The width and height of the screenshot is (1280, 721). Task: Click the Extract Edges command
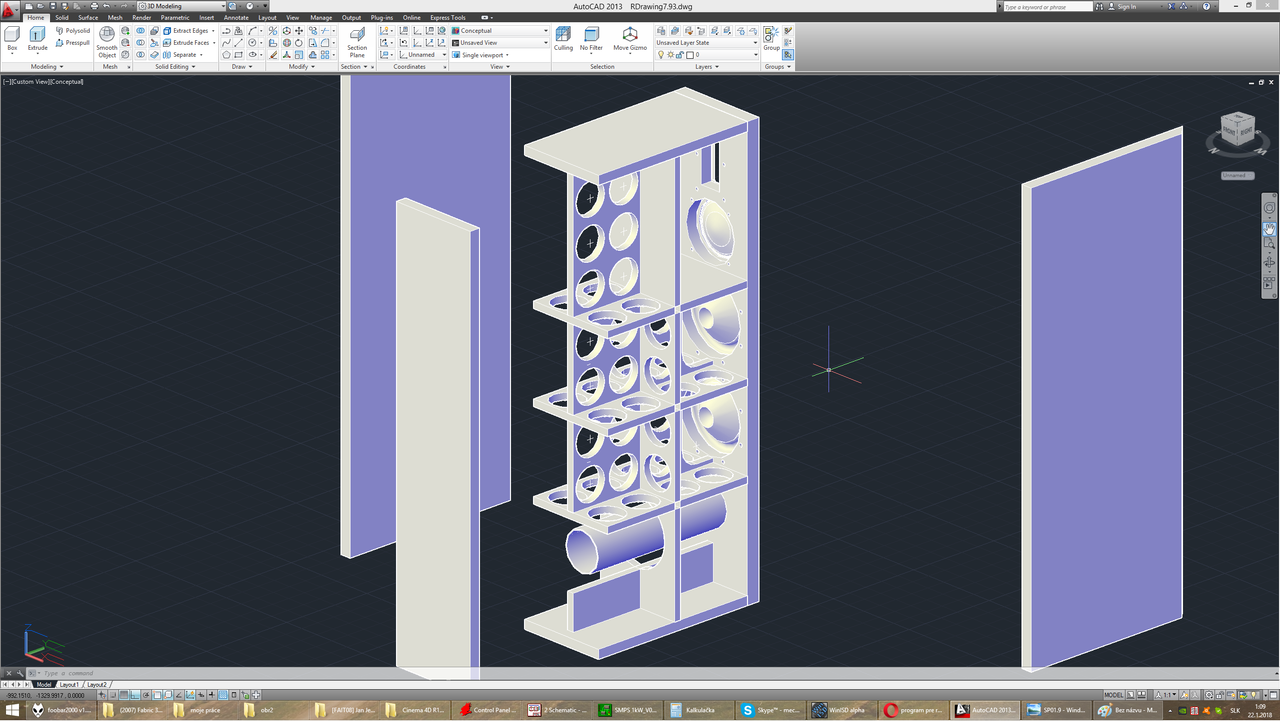[187, 31]
